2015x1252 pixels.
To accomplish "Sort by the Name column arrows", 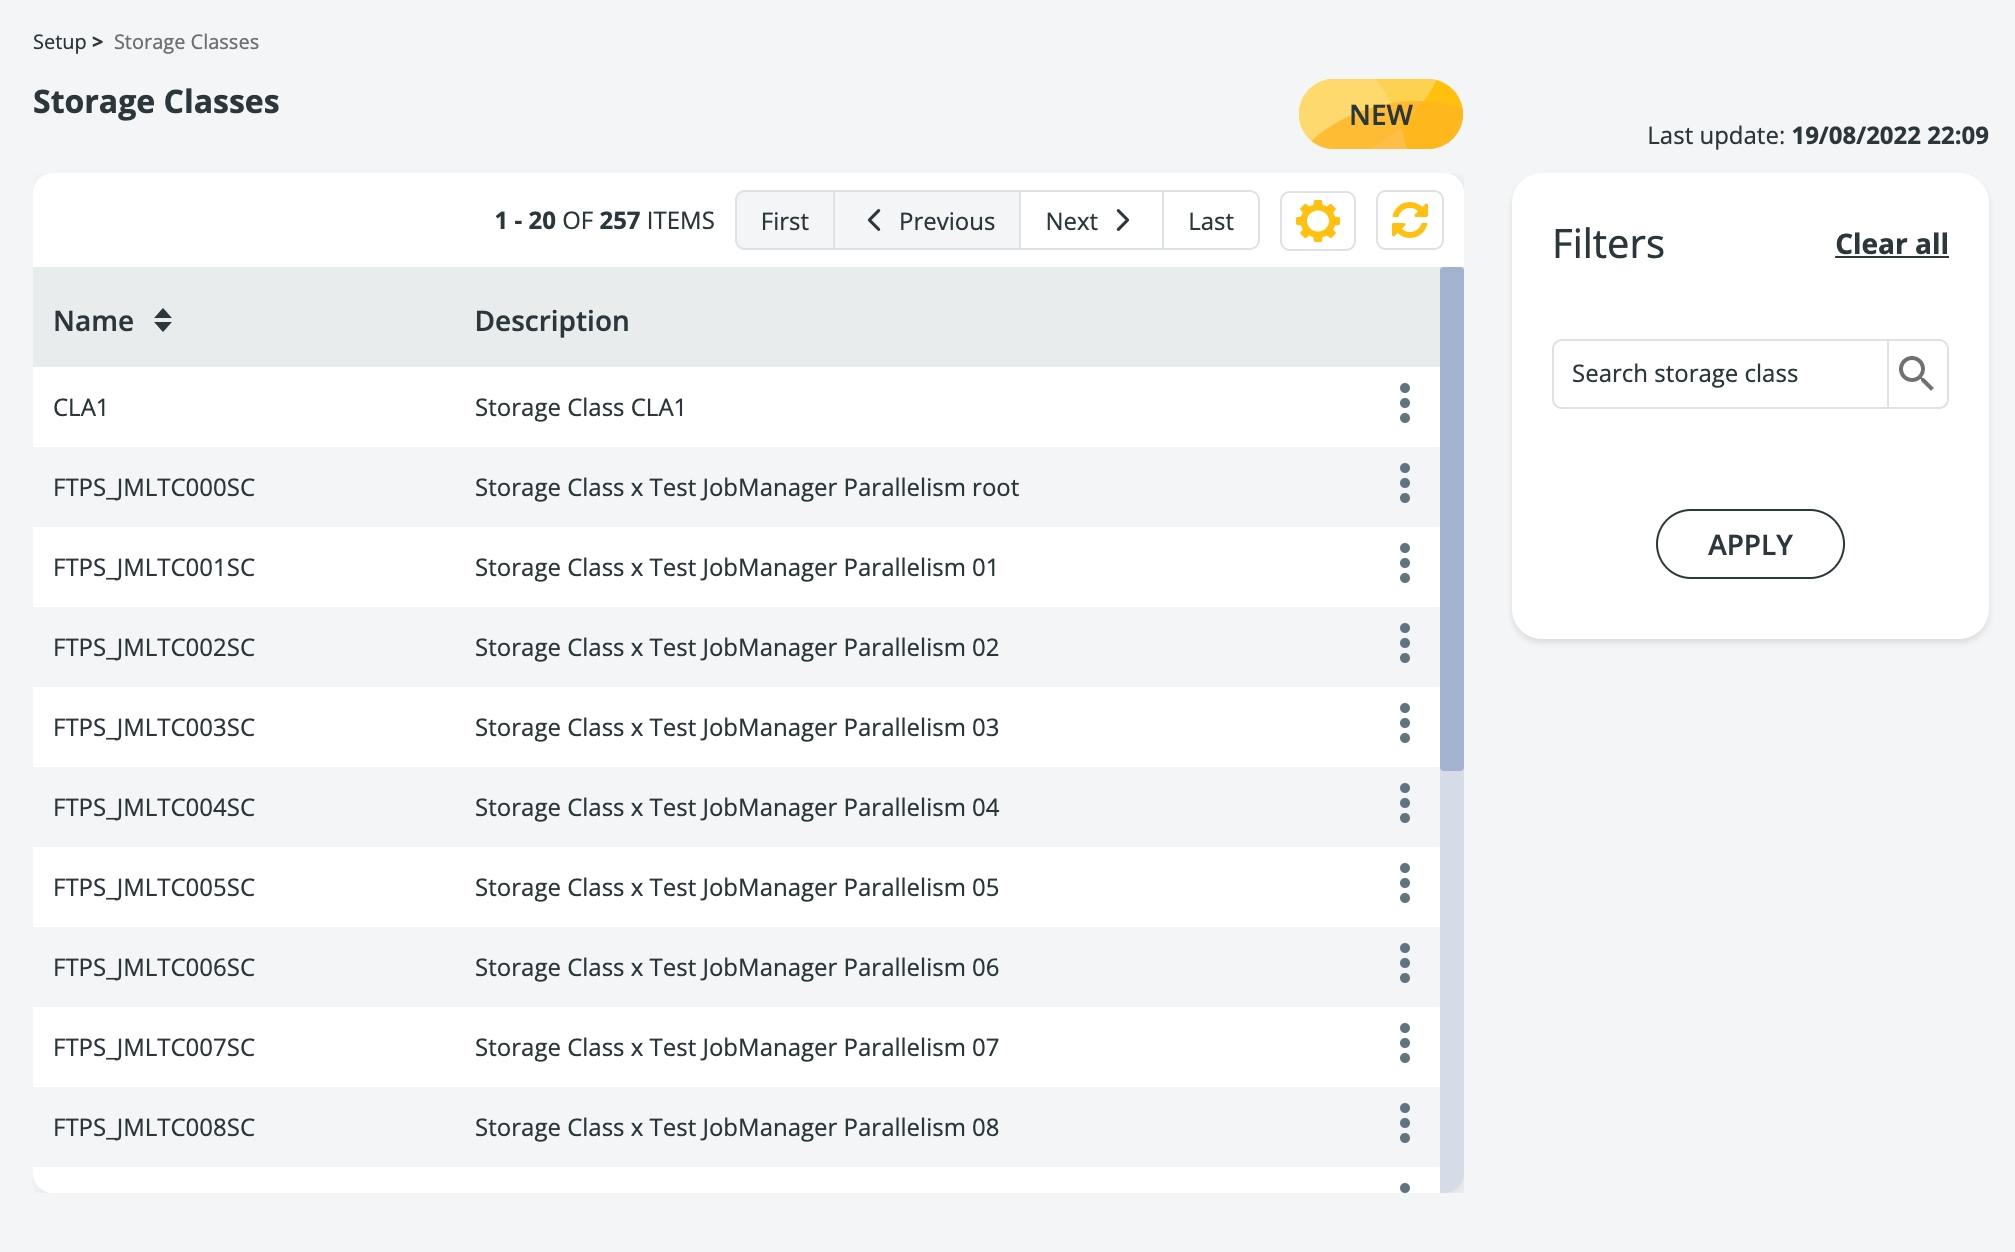I will 162,321.
